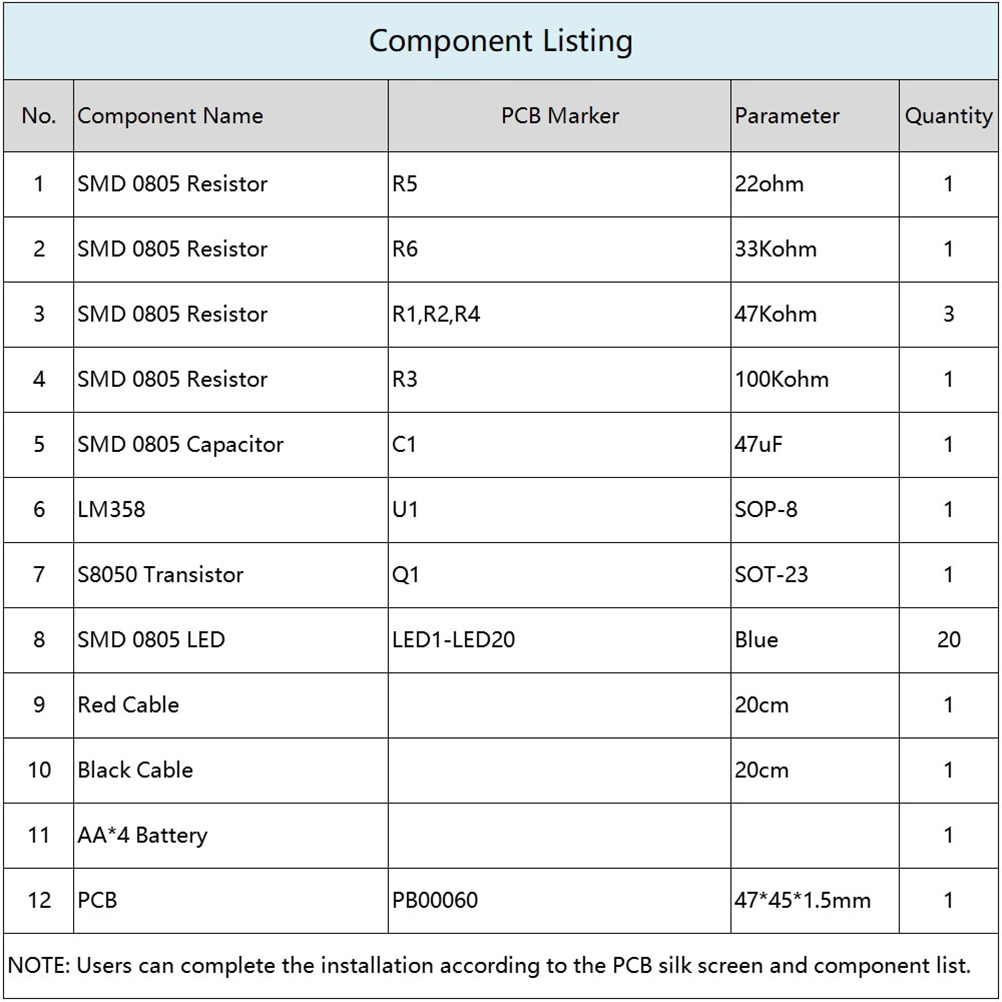Click the SMD 0805 Capacitor cell
Image resolution: width=1002 pixels, height=1002 pixels.
pyautogui.click(x=180, y=444)
